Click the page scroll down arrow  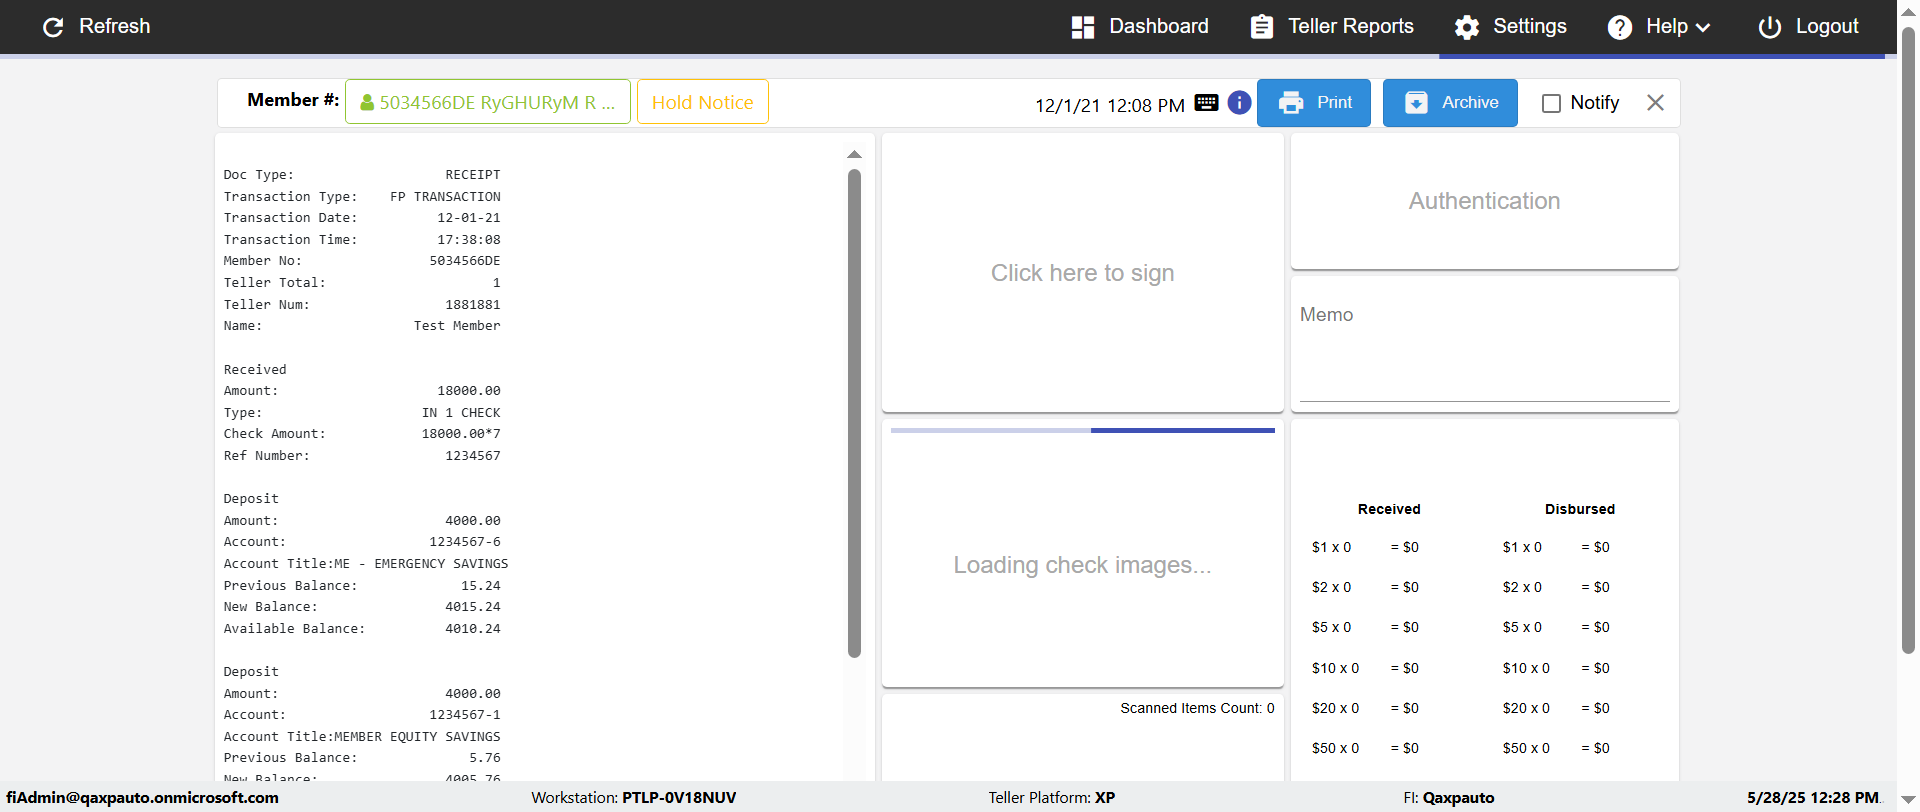pos(1908,799)
